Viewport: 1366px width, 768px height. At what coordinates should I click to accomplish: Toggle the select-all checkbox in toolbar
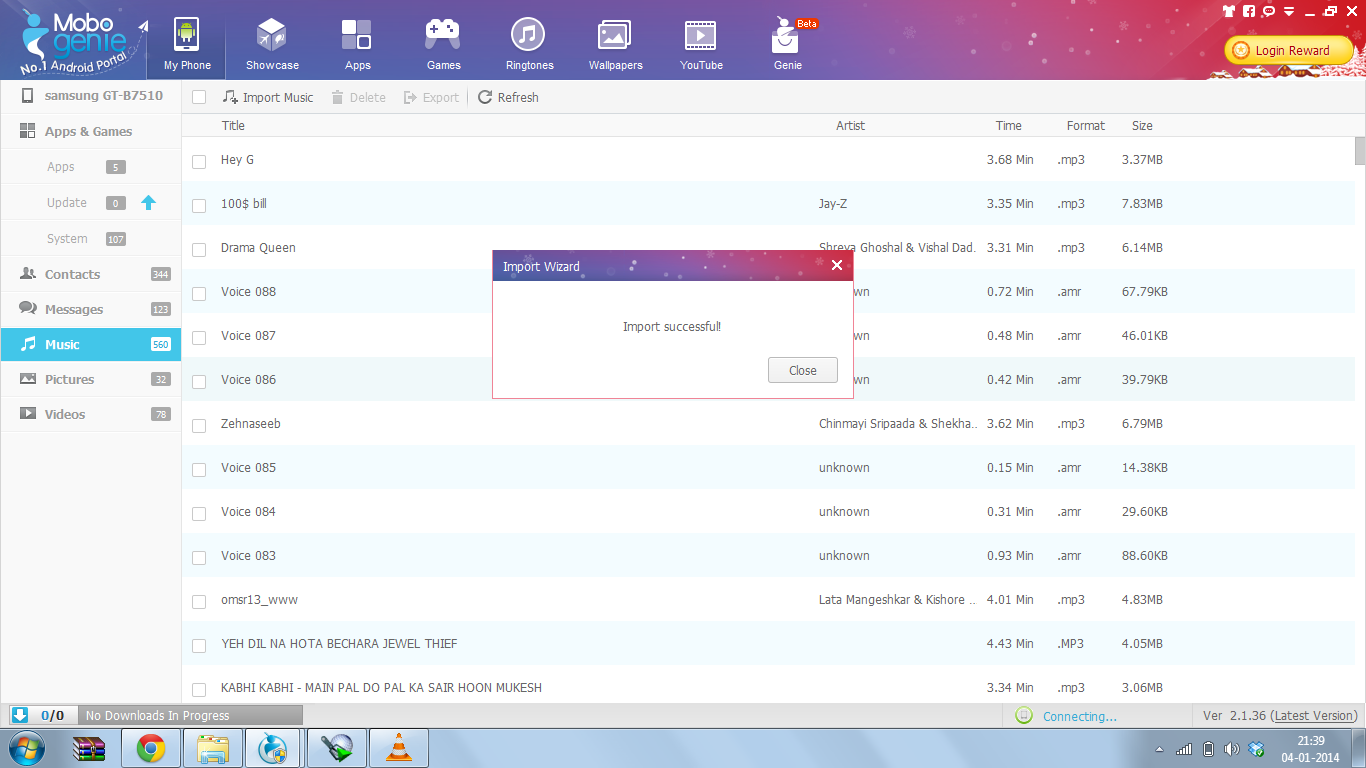[199, 97]
